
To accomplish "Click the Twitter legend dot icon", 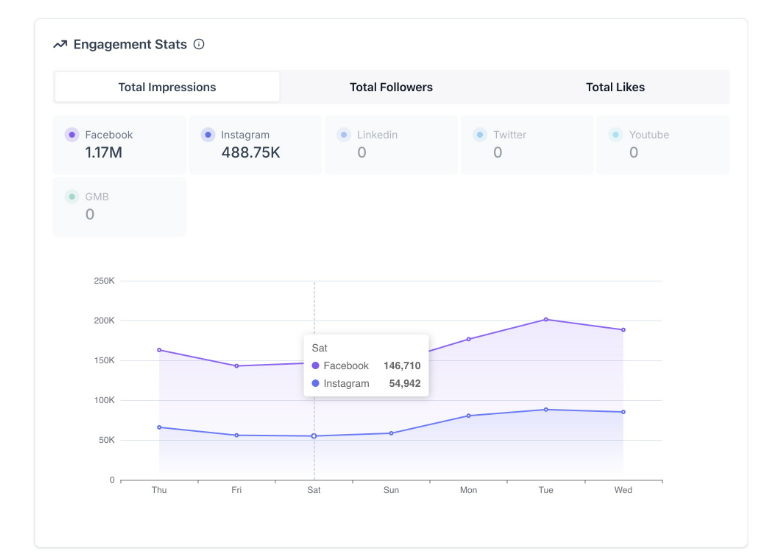I will point(479,135).
